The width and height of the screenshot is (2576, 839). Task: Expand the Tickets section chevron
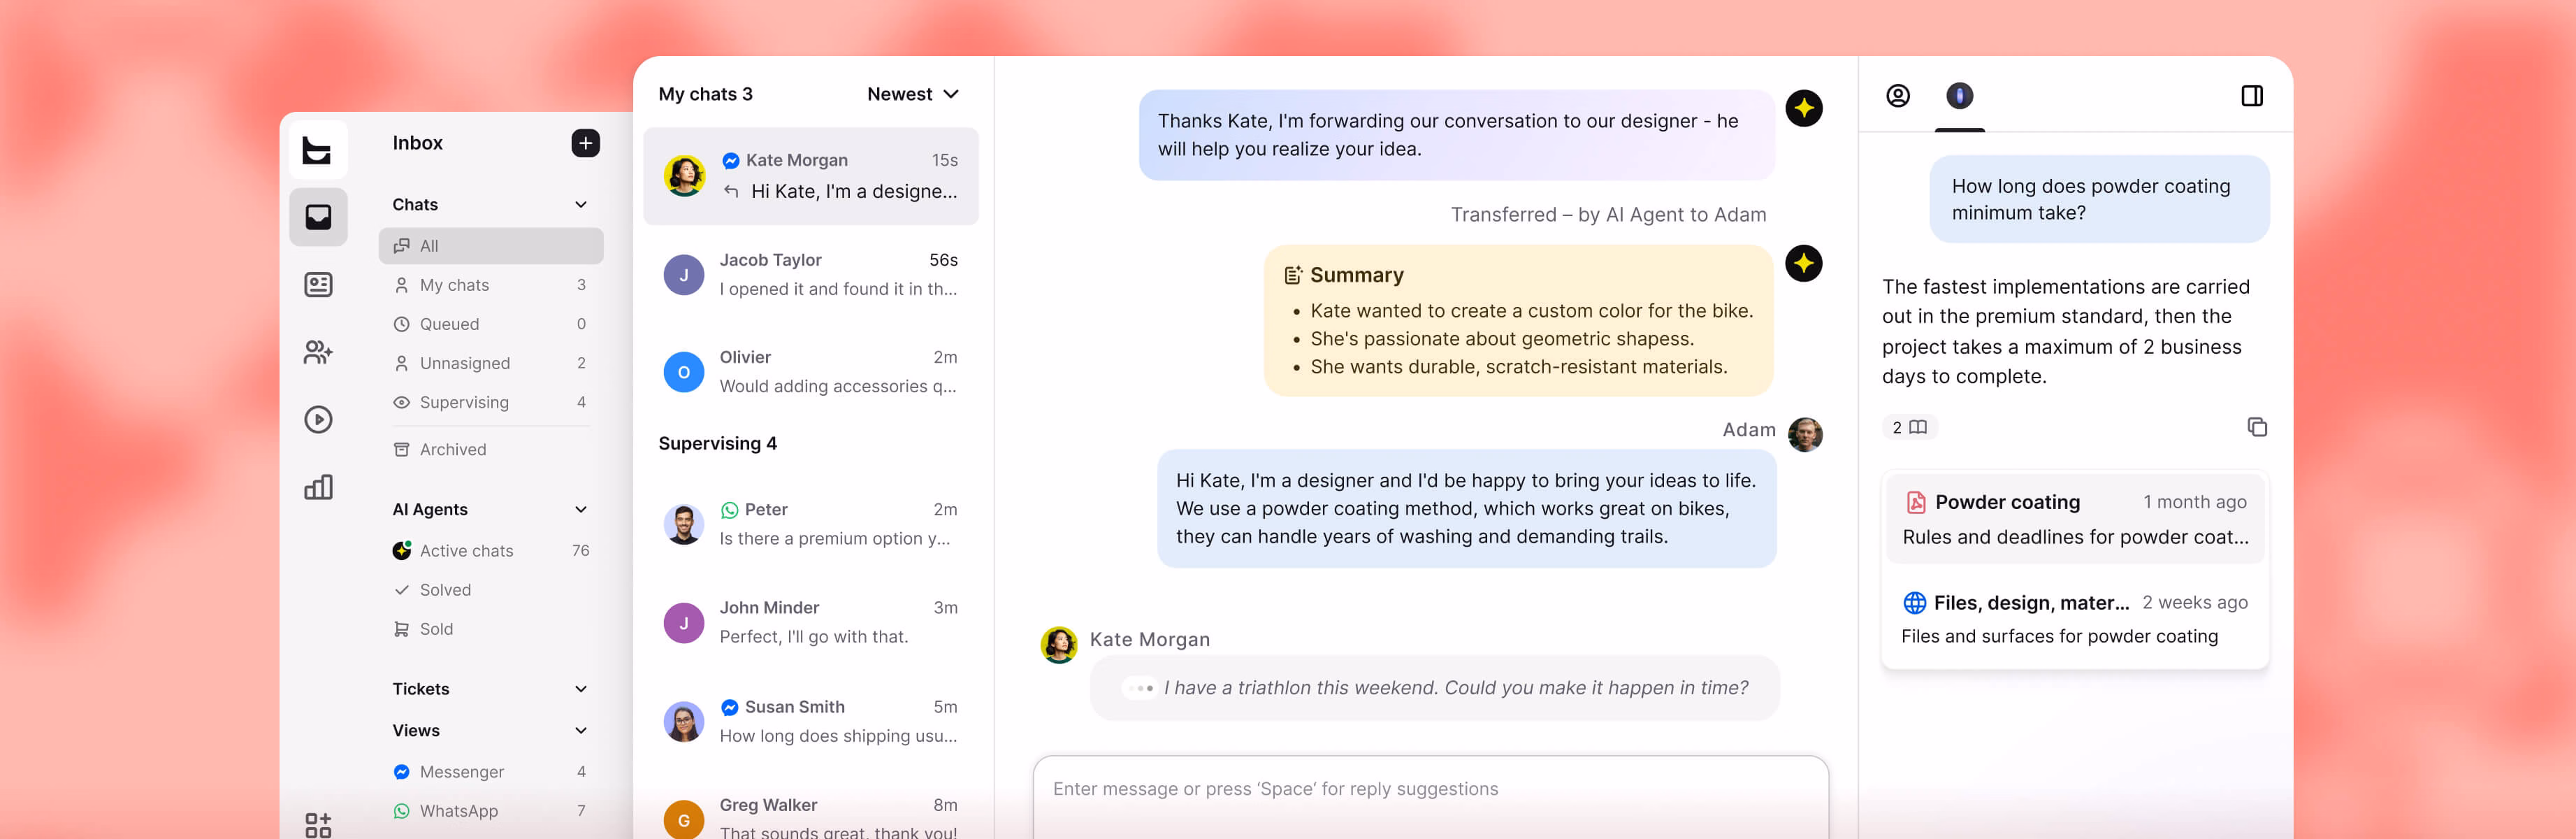[x=581, y=689]
